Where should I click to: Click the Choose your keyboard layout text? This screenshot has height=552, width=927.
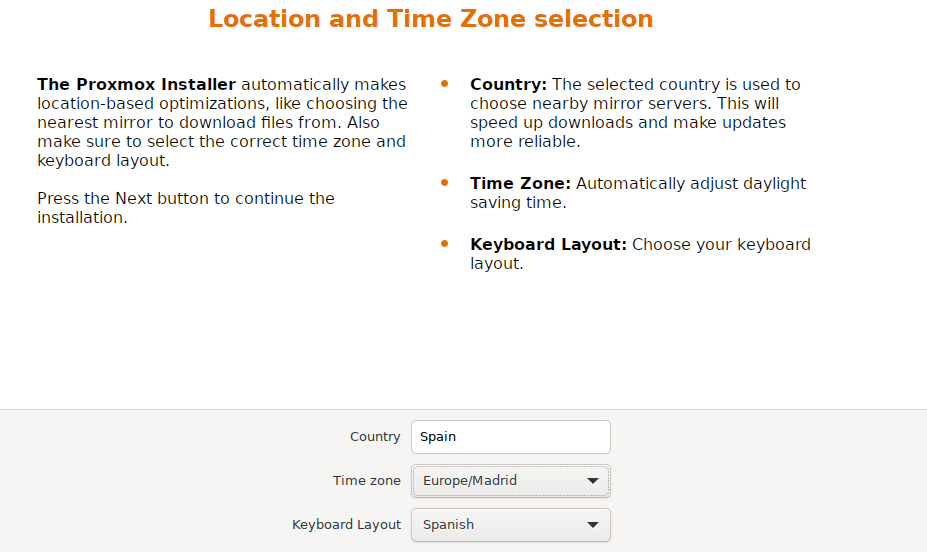[720, 244]
